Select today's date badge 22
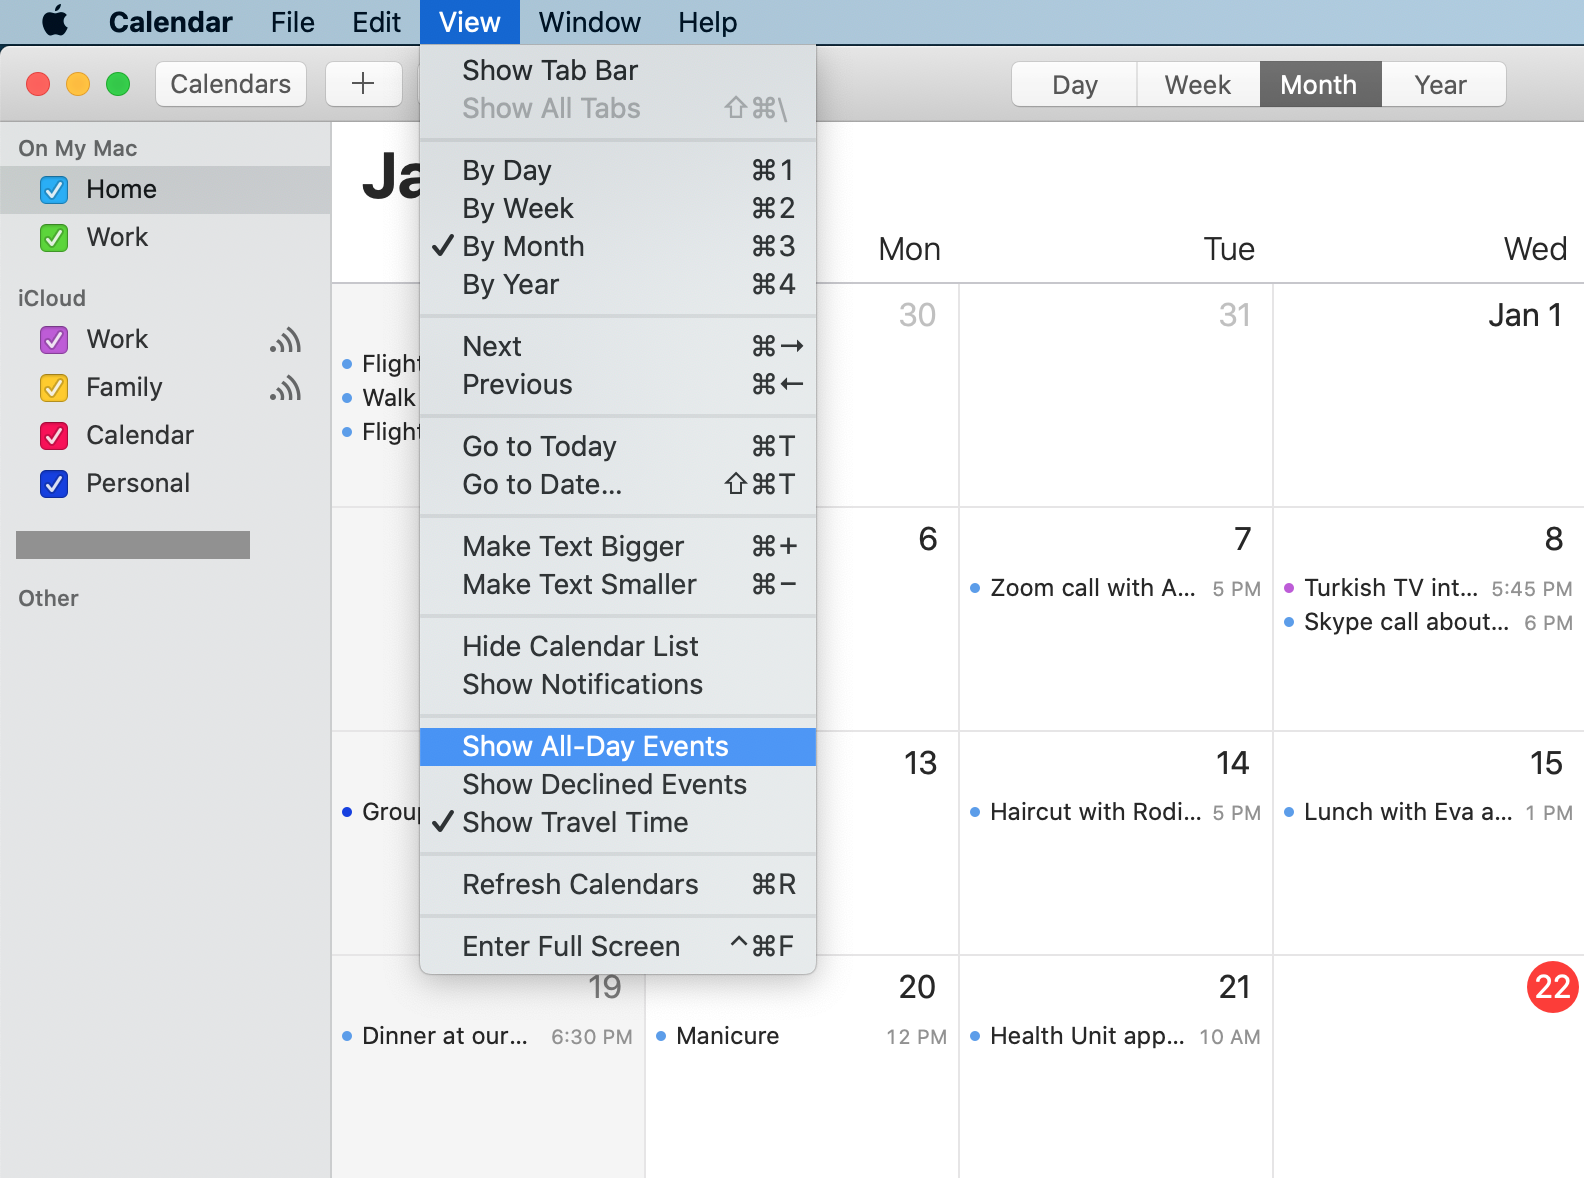The height and width of the screenshot is (1178, 1584). 1552,987
